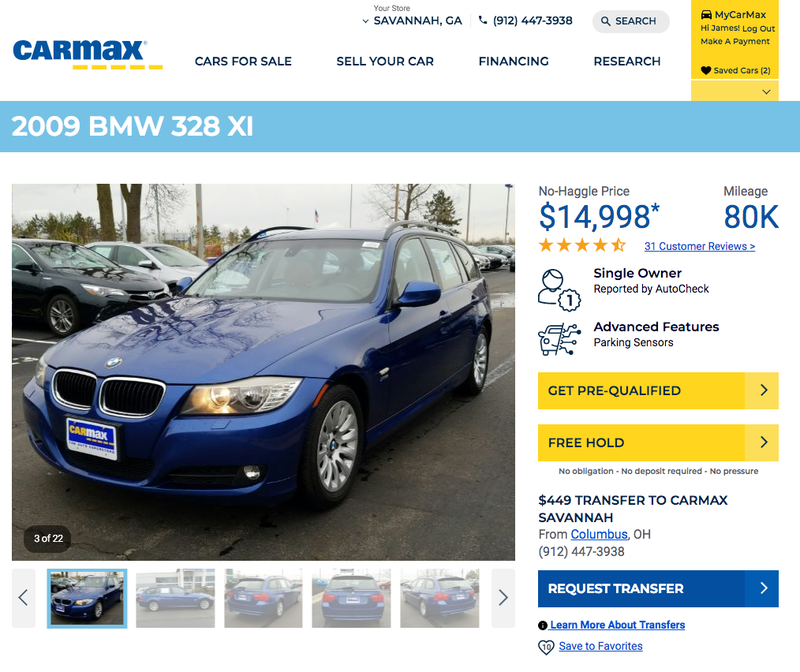This screenshot has height=672, width=800.
Task: Click the MyCarMax car icon
Action: (706, 14)
